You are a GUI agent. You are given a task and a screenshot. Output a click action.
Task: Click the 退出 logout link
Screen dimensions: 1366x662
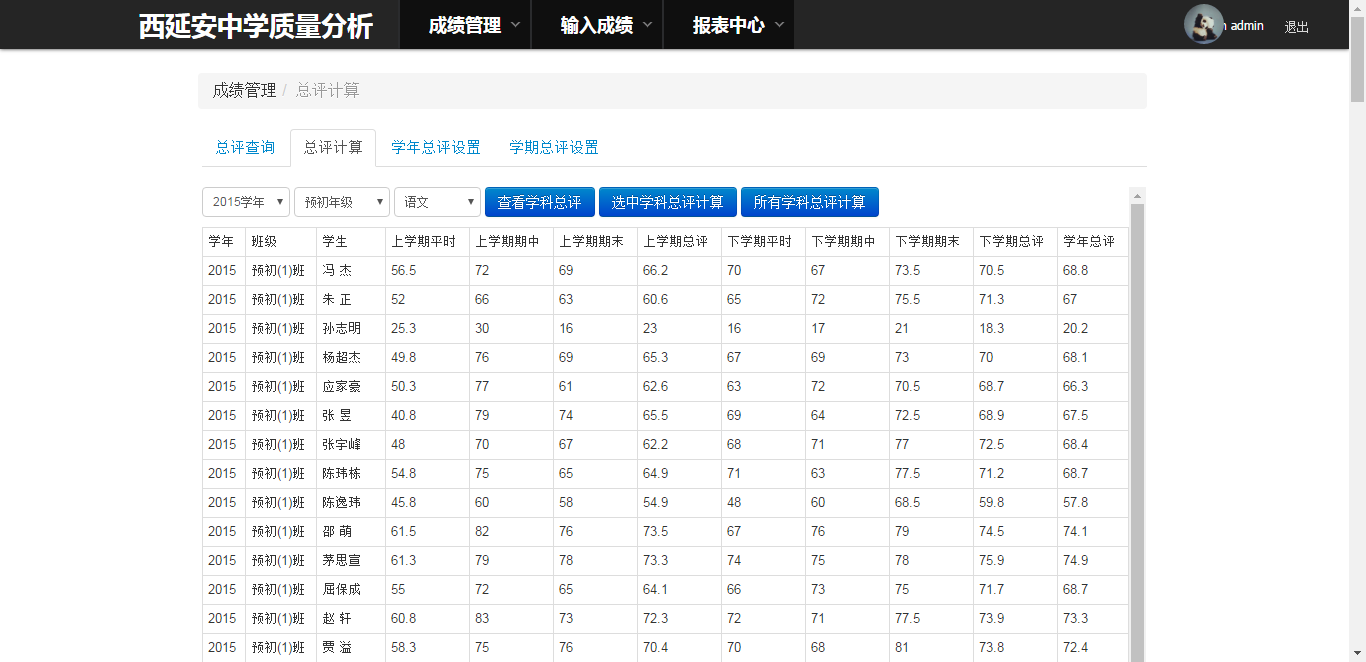[x=1296, y=27]
